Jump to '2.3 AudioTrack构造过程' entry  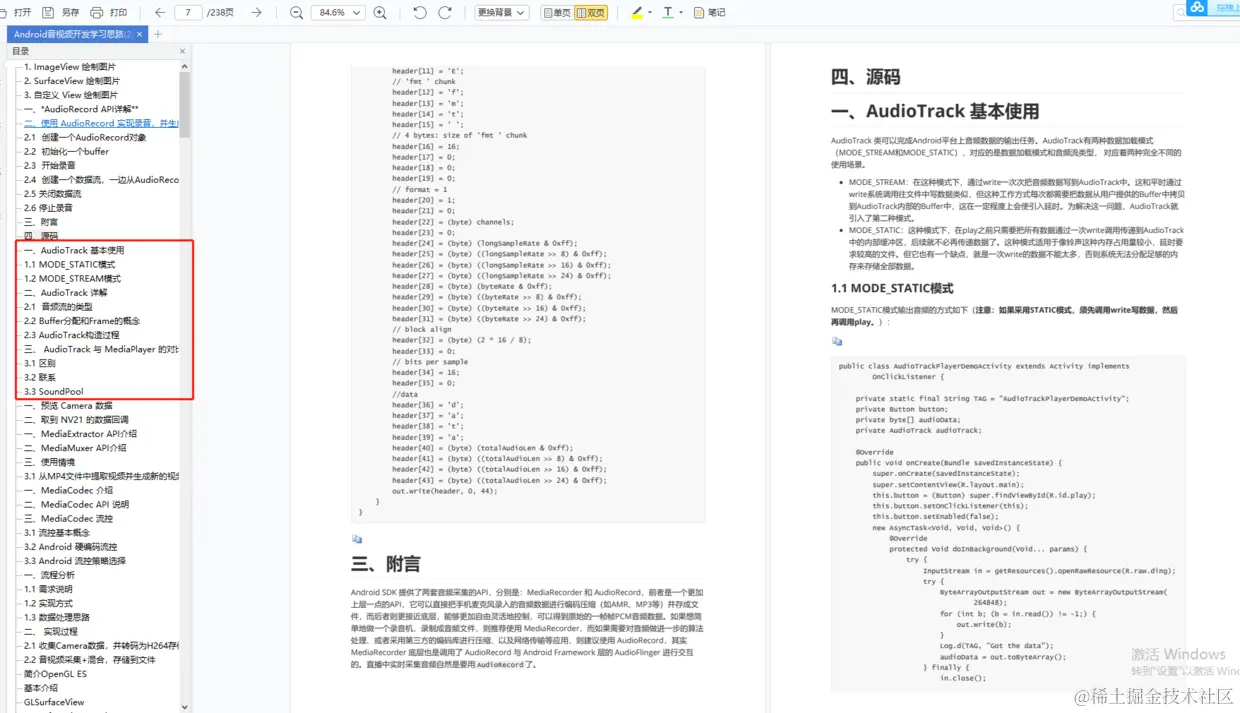click(x=71, y=335)
